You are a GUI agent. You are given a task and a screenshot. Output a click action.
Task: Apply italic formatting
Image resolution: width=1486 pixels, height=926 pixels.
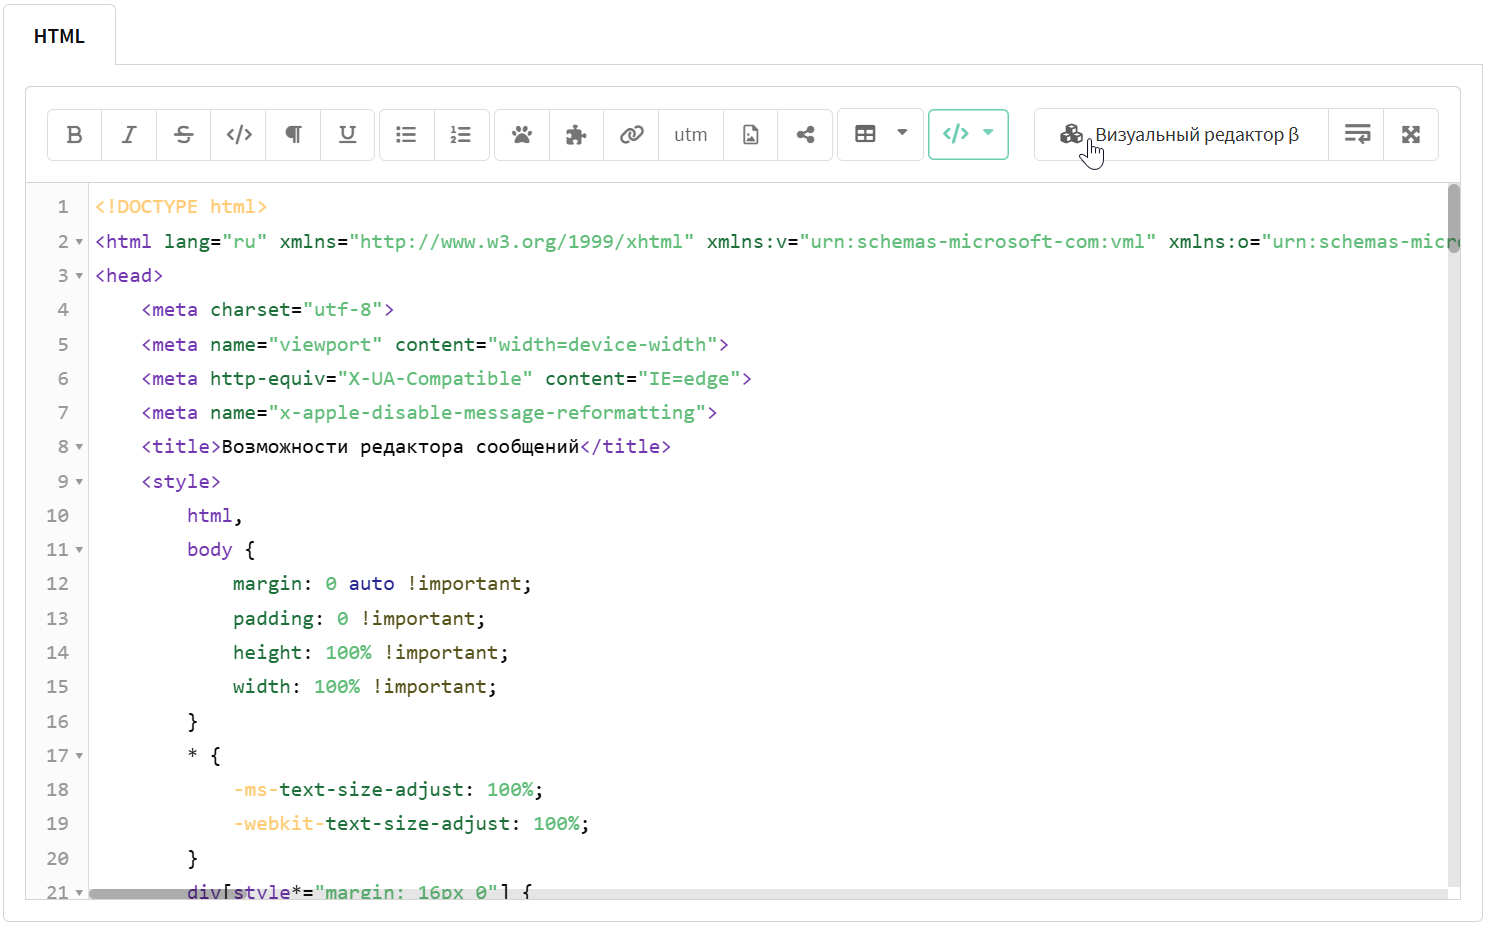pyautogui.click(x=129, y=135)
